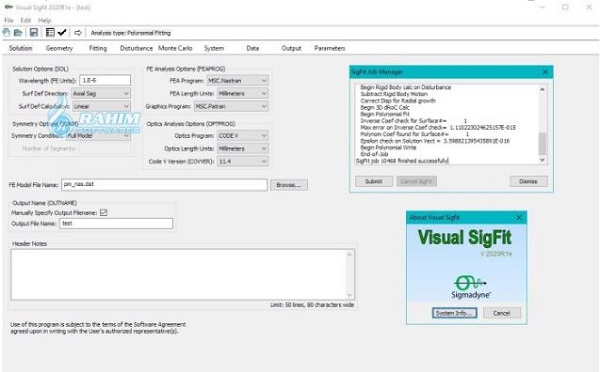The image size is (600, 372).
Task: Click the right arrow toolbar icon
Action: [x=78, y=33]
